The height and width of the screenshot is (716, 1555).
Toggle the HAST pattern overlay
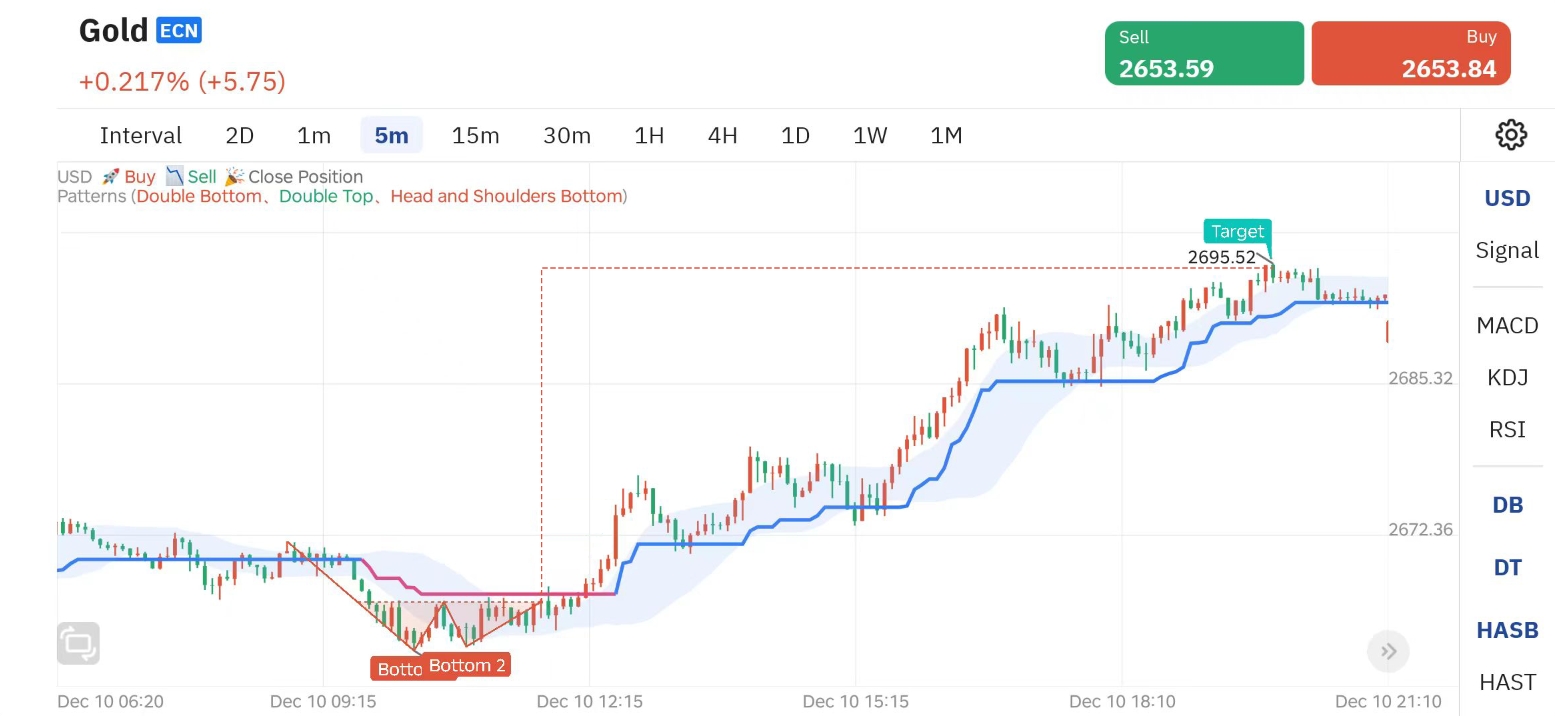pyautogui.click(x=1507, y=682)
